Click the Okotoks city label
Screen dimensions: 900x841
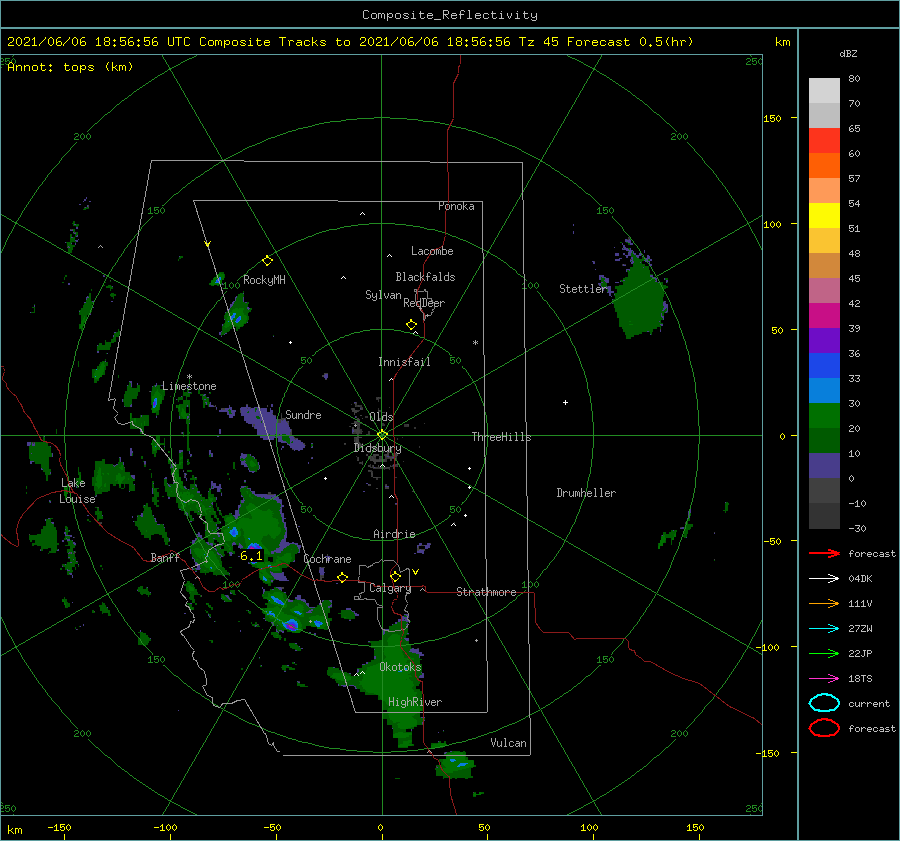(400, 667)
